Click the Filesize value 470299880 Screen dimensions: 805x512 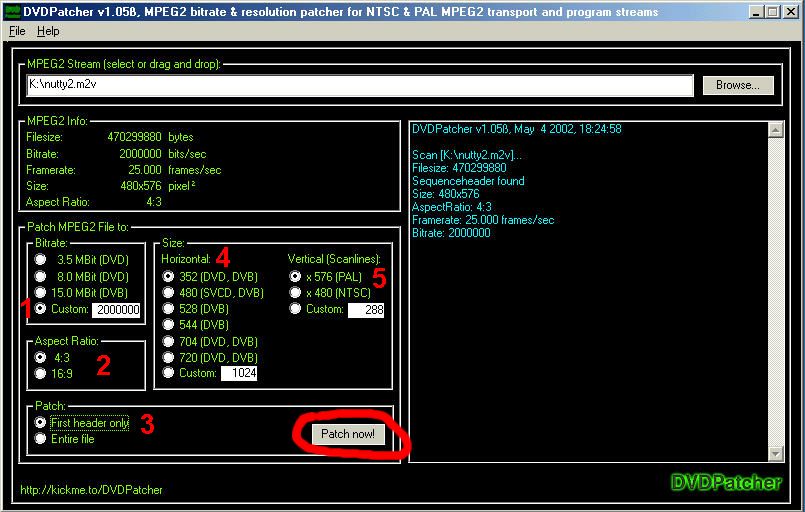tap(135, 137)
